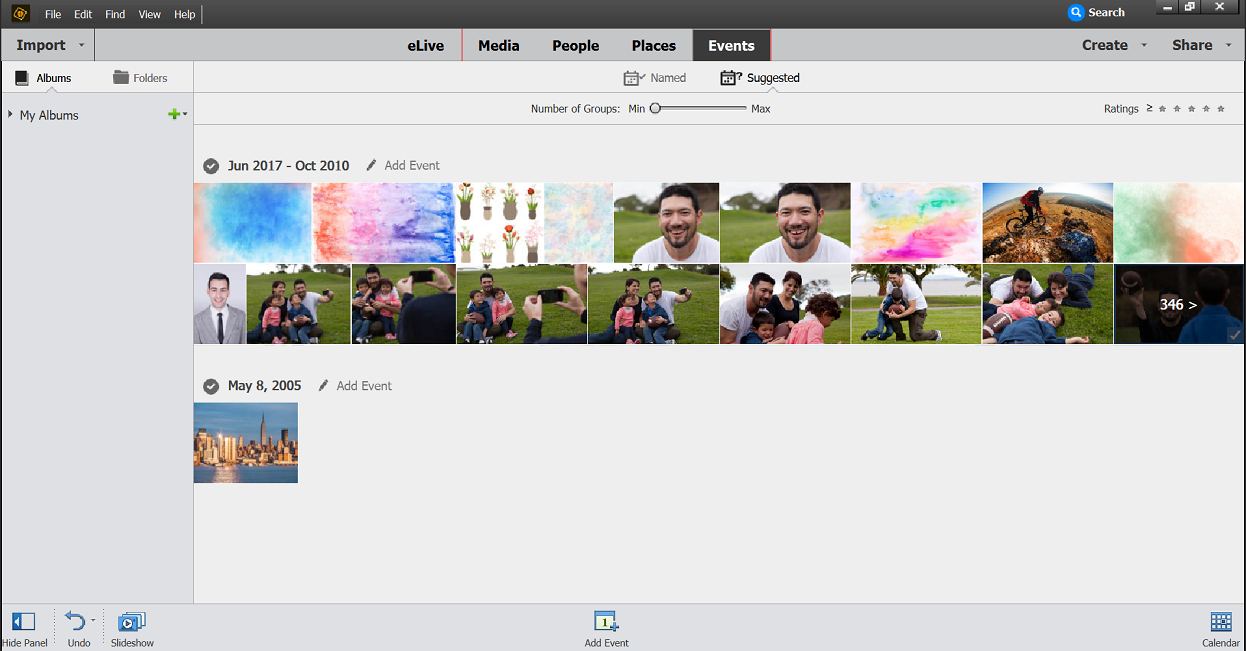The image size is (1246, 651).
Task: Open the People tab
Action: [575, 44]
